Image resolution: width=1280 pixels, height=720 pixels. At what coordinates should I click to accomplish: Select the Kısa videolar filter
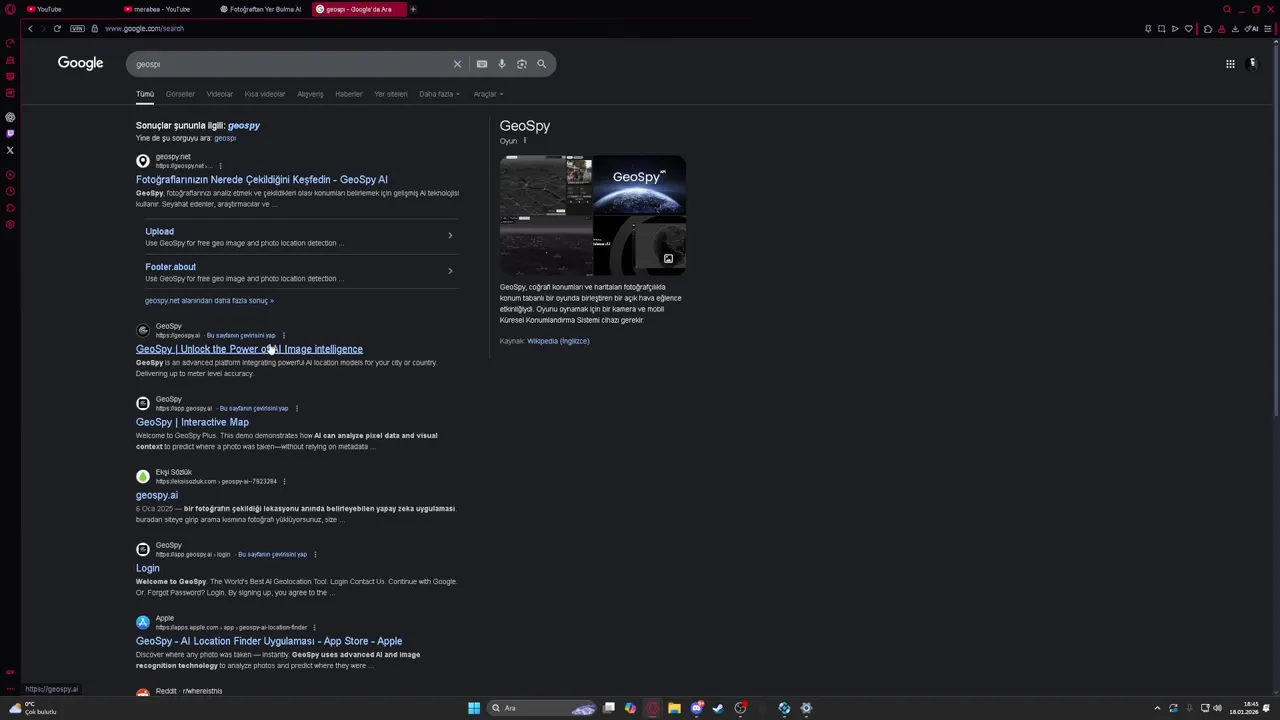click(x=265, y=94)
